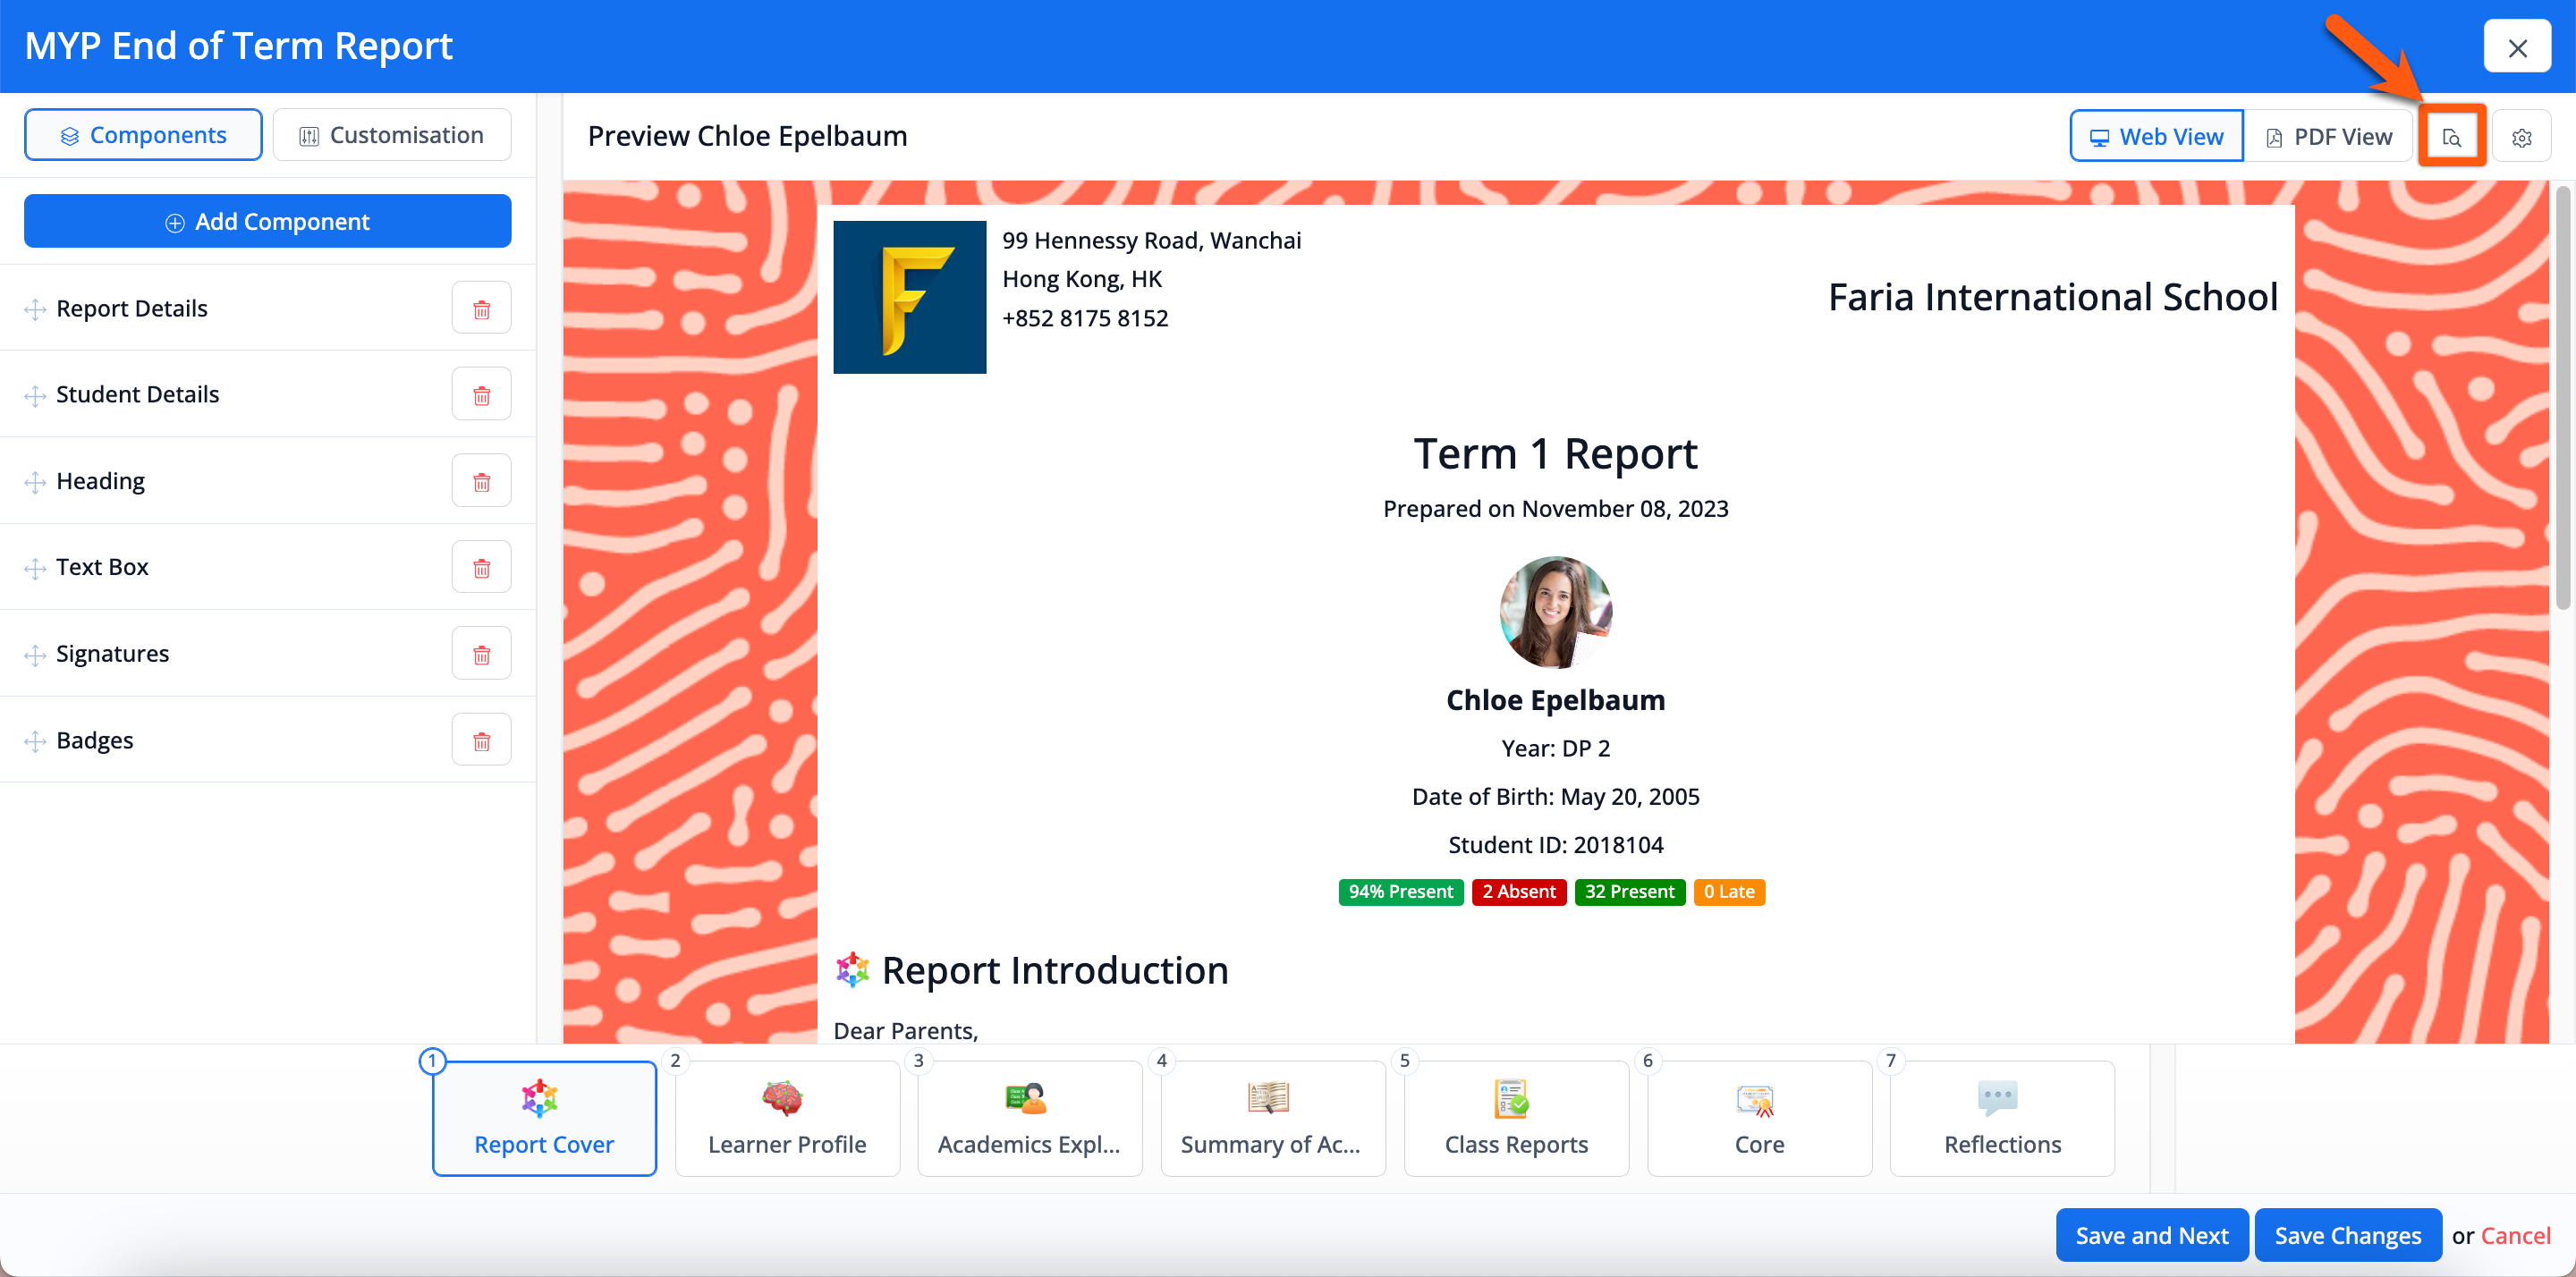
Task: Click trash icon for Heading
Action: tap(481, 481)
